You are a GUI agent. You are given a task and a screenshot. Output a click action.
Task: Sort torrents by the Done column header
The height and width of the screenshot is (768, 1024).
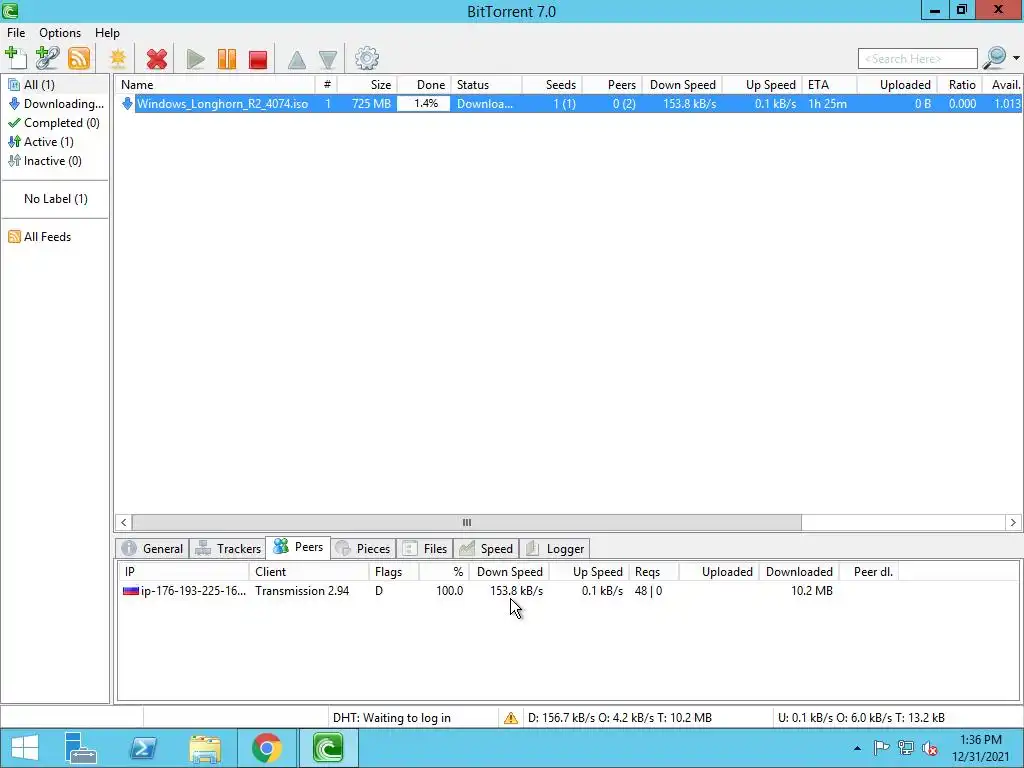click(423, 85)
